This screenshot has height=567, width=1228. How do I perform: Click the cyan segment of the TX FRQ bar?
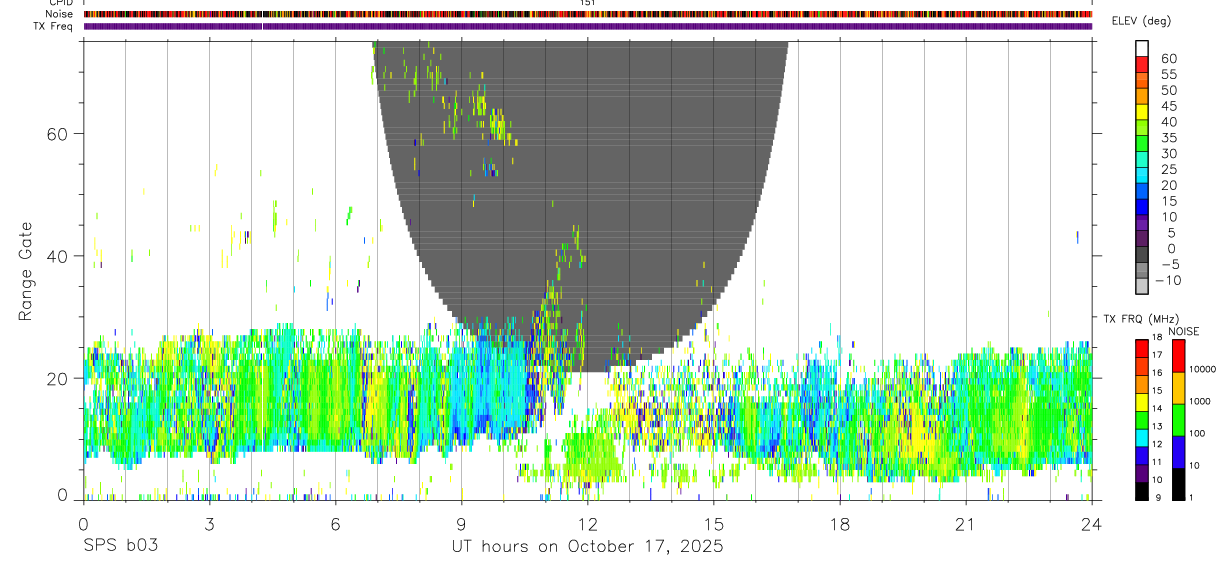click(1141, 438)
